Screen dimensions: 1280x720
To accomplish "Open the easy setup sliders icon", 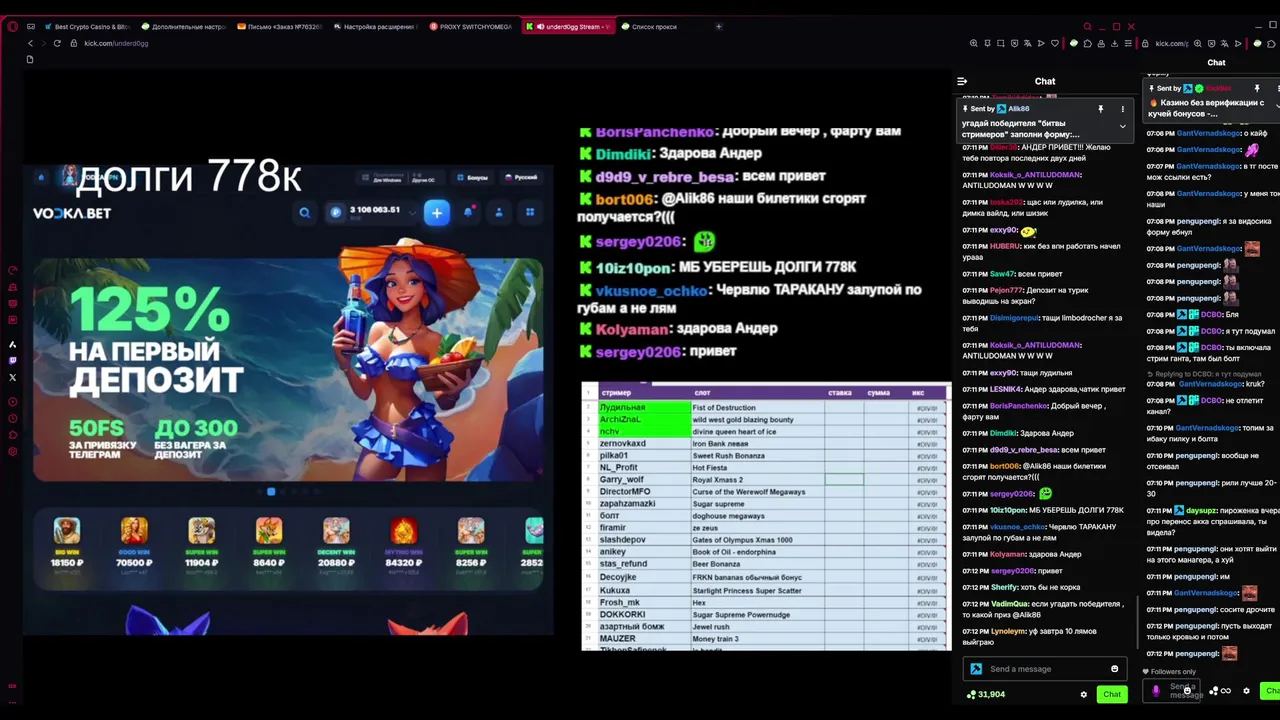I will tap(1128, 43).
